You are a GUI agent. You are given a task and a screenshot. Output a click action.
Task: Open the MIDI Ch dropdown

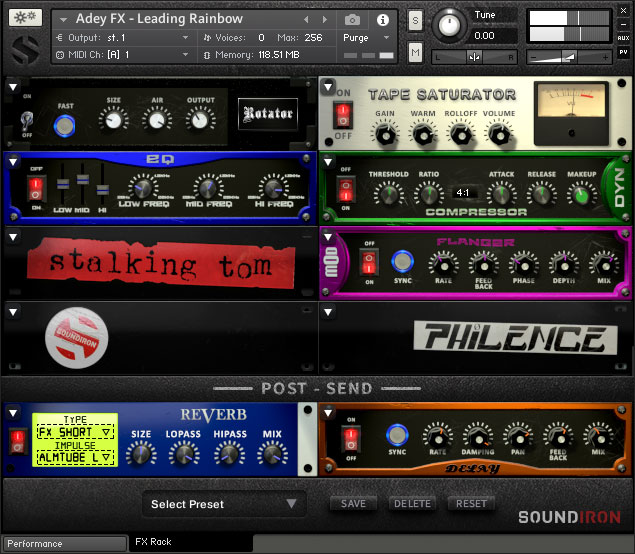(x=123, y=55)
